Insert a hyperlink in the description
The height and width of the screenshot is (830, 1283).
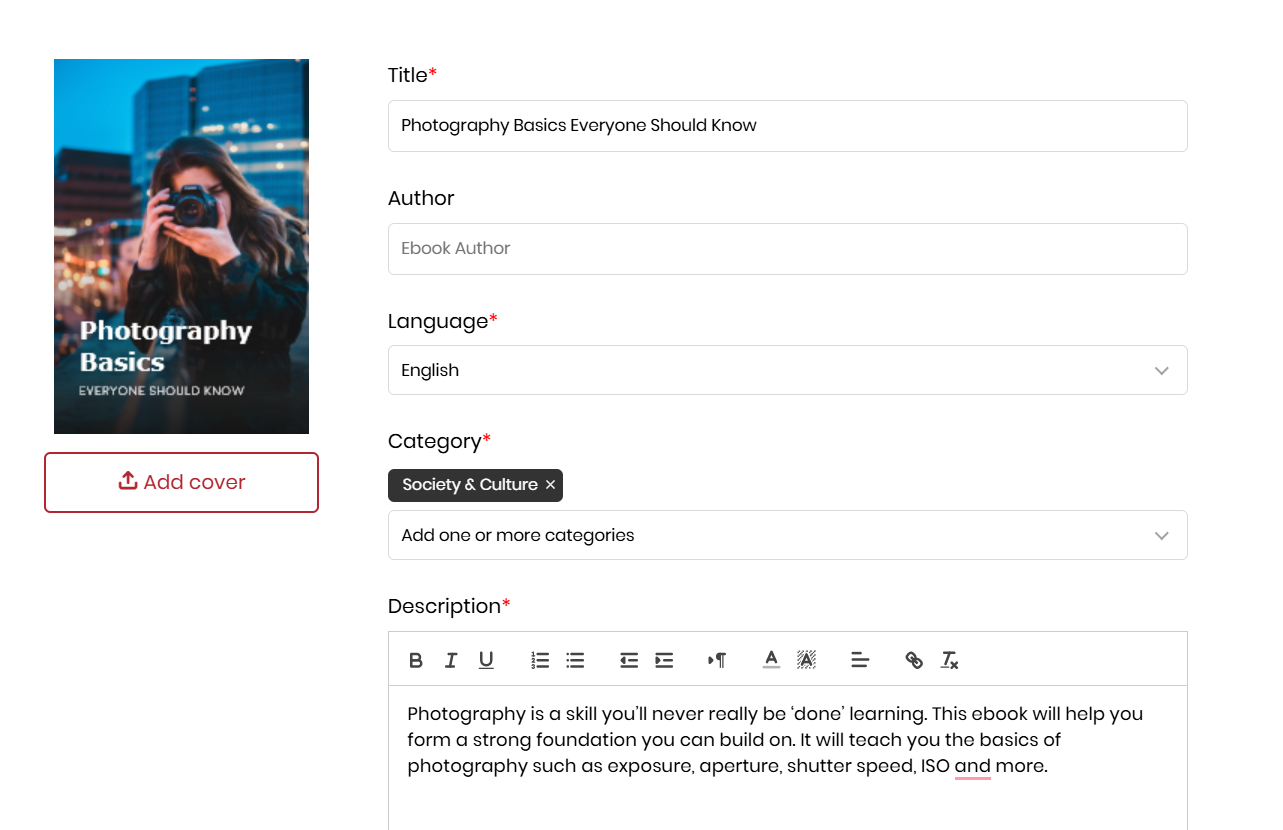[914, 660]
